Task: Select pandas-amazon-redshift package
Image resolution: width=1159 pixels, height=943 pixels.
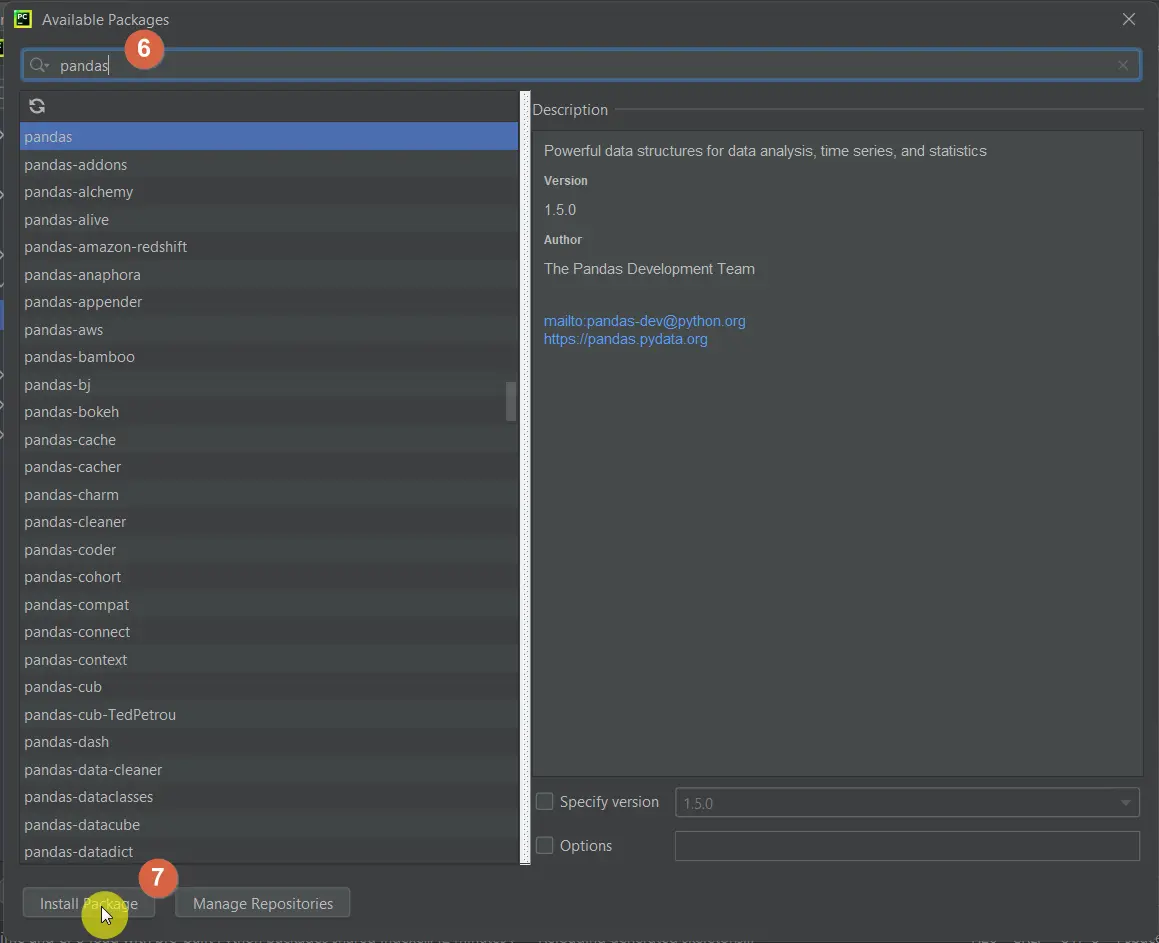Action: click(x=269, y=247)
